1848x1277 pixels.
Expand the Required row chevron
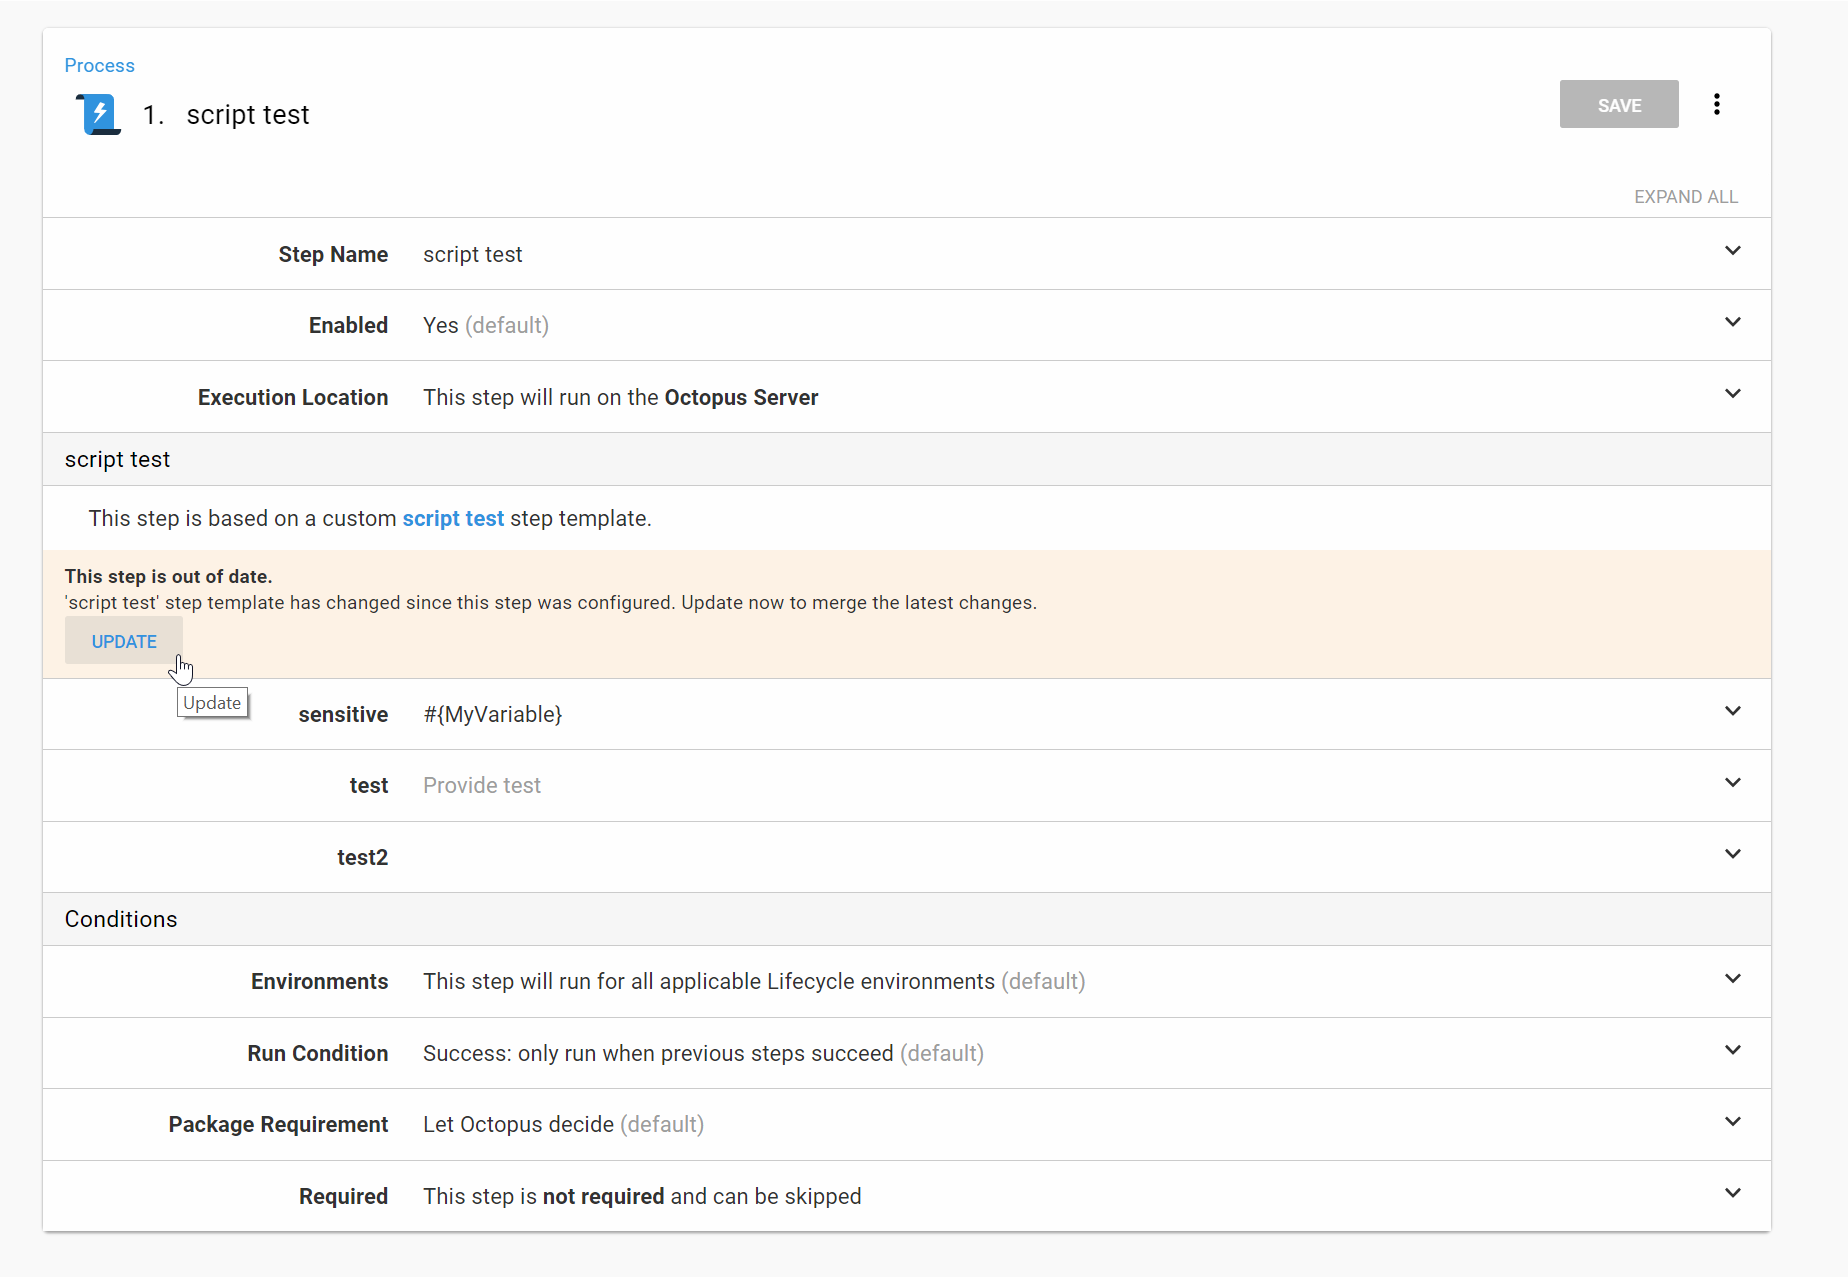pyautogui.click(x=1733, y=1193)
